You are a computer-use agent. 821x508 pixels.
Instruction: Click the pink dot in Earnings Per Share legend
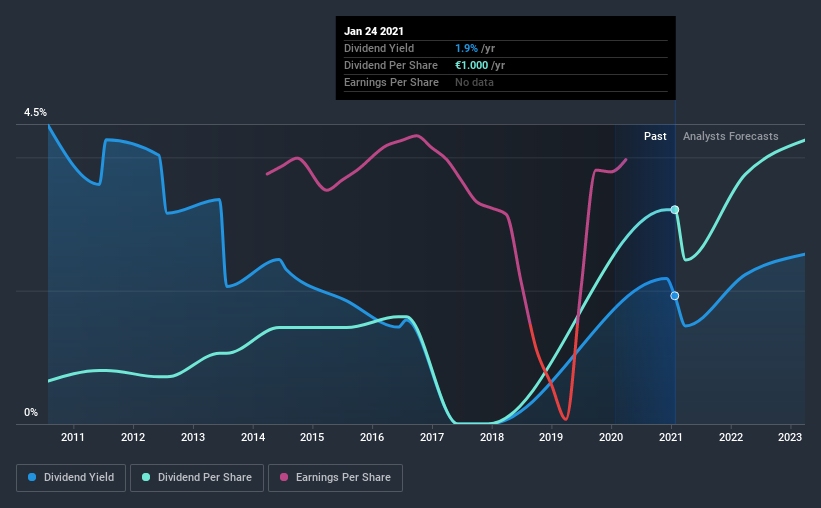pos(284,477)
